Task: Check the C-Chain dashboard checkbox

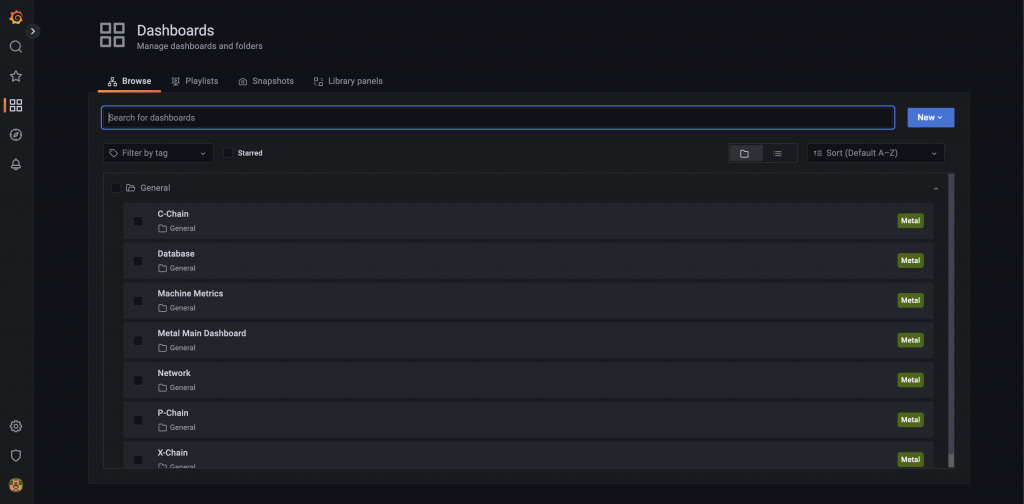Action: click(x=138, y=221)
